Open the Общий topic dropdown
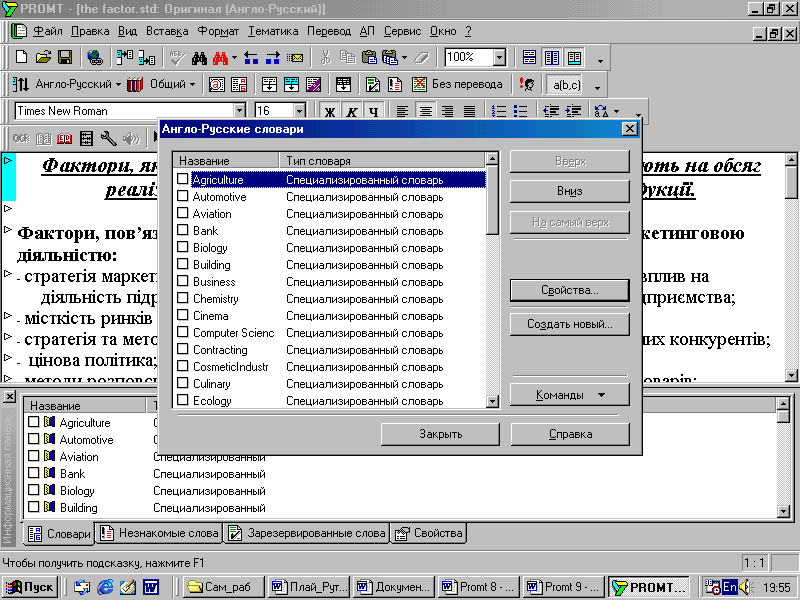The height and width of the screenshot is (600, 800). [x=192, y=84]
